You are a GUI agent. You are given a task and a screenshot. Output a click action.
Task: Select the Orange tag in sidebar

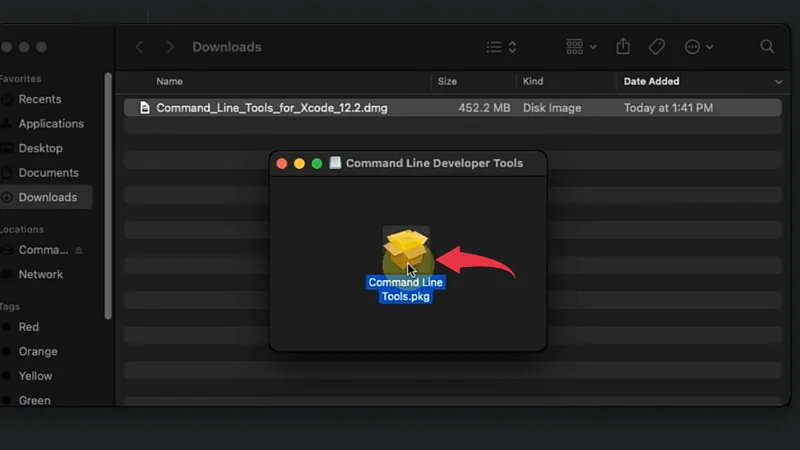(38, 352)
